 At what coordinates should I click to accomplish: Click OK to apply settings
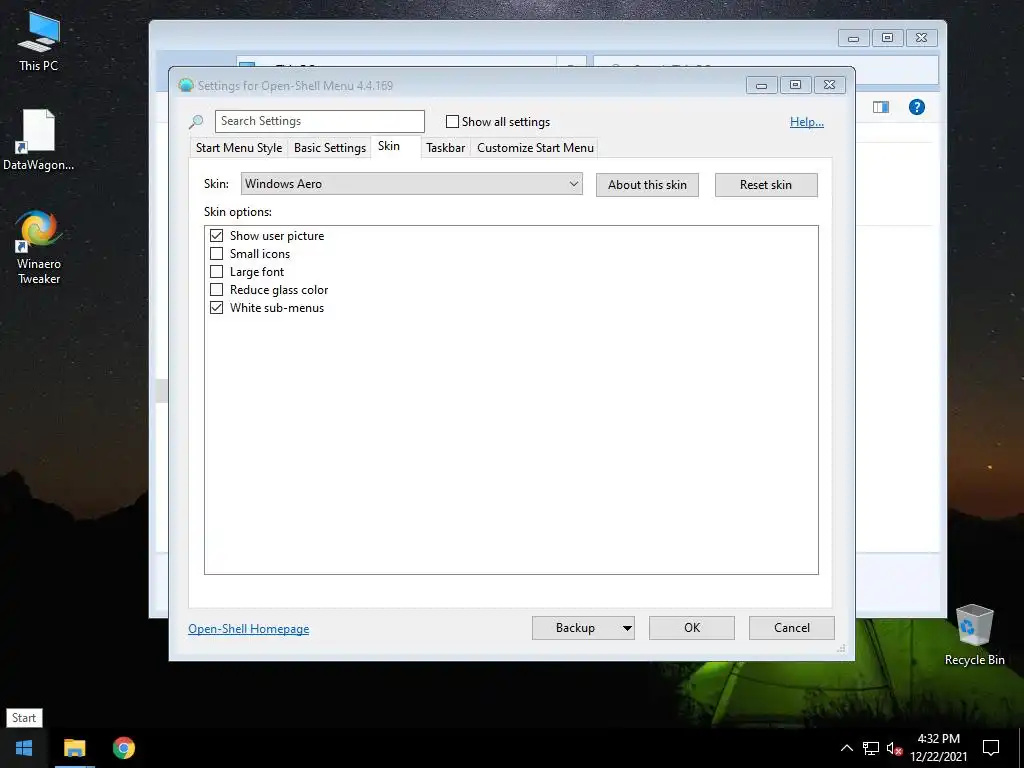pyautogui.click(x=692, y=628)
